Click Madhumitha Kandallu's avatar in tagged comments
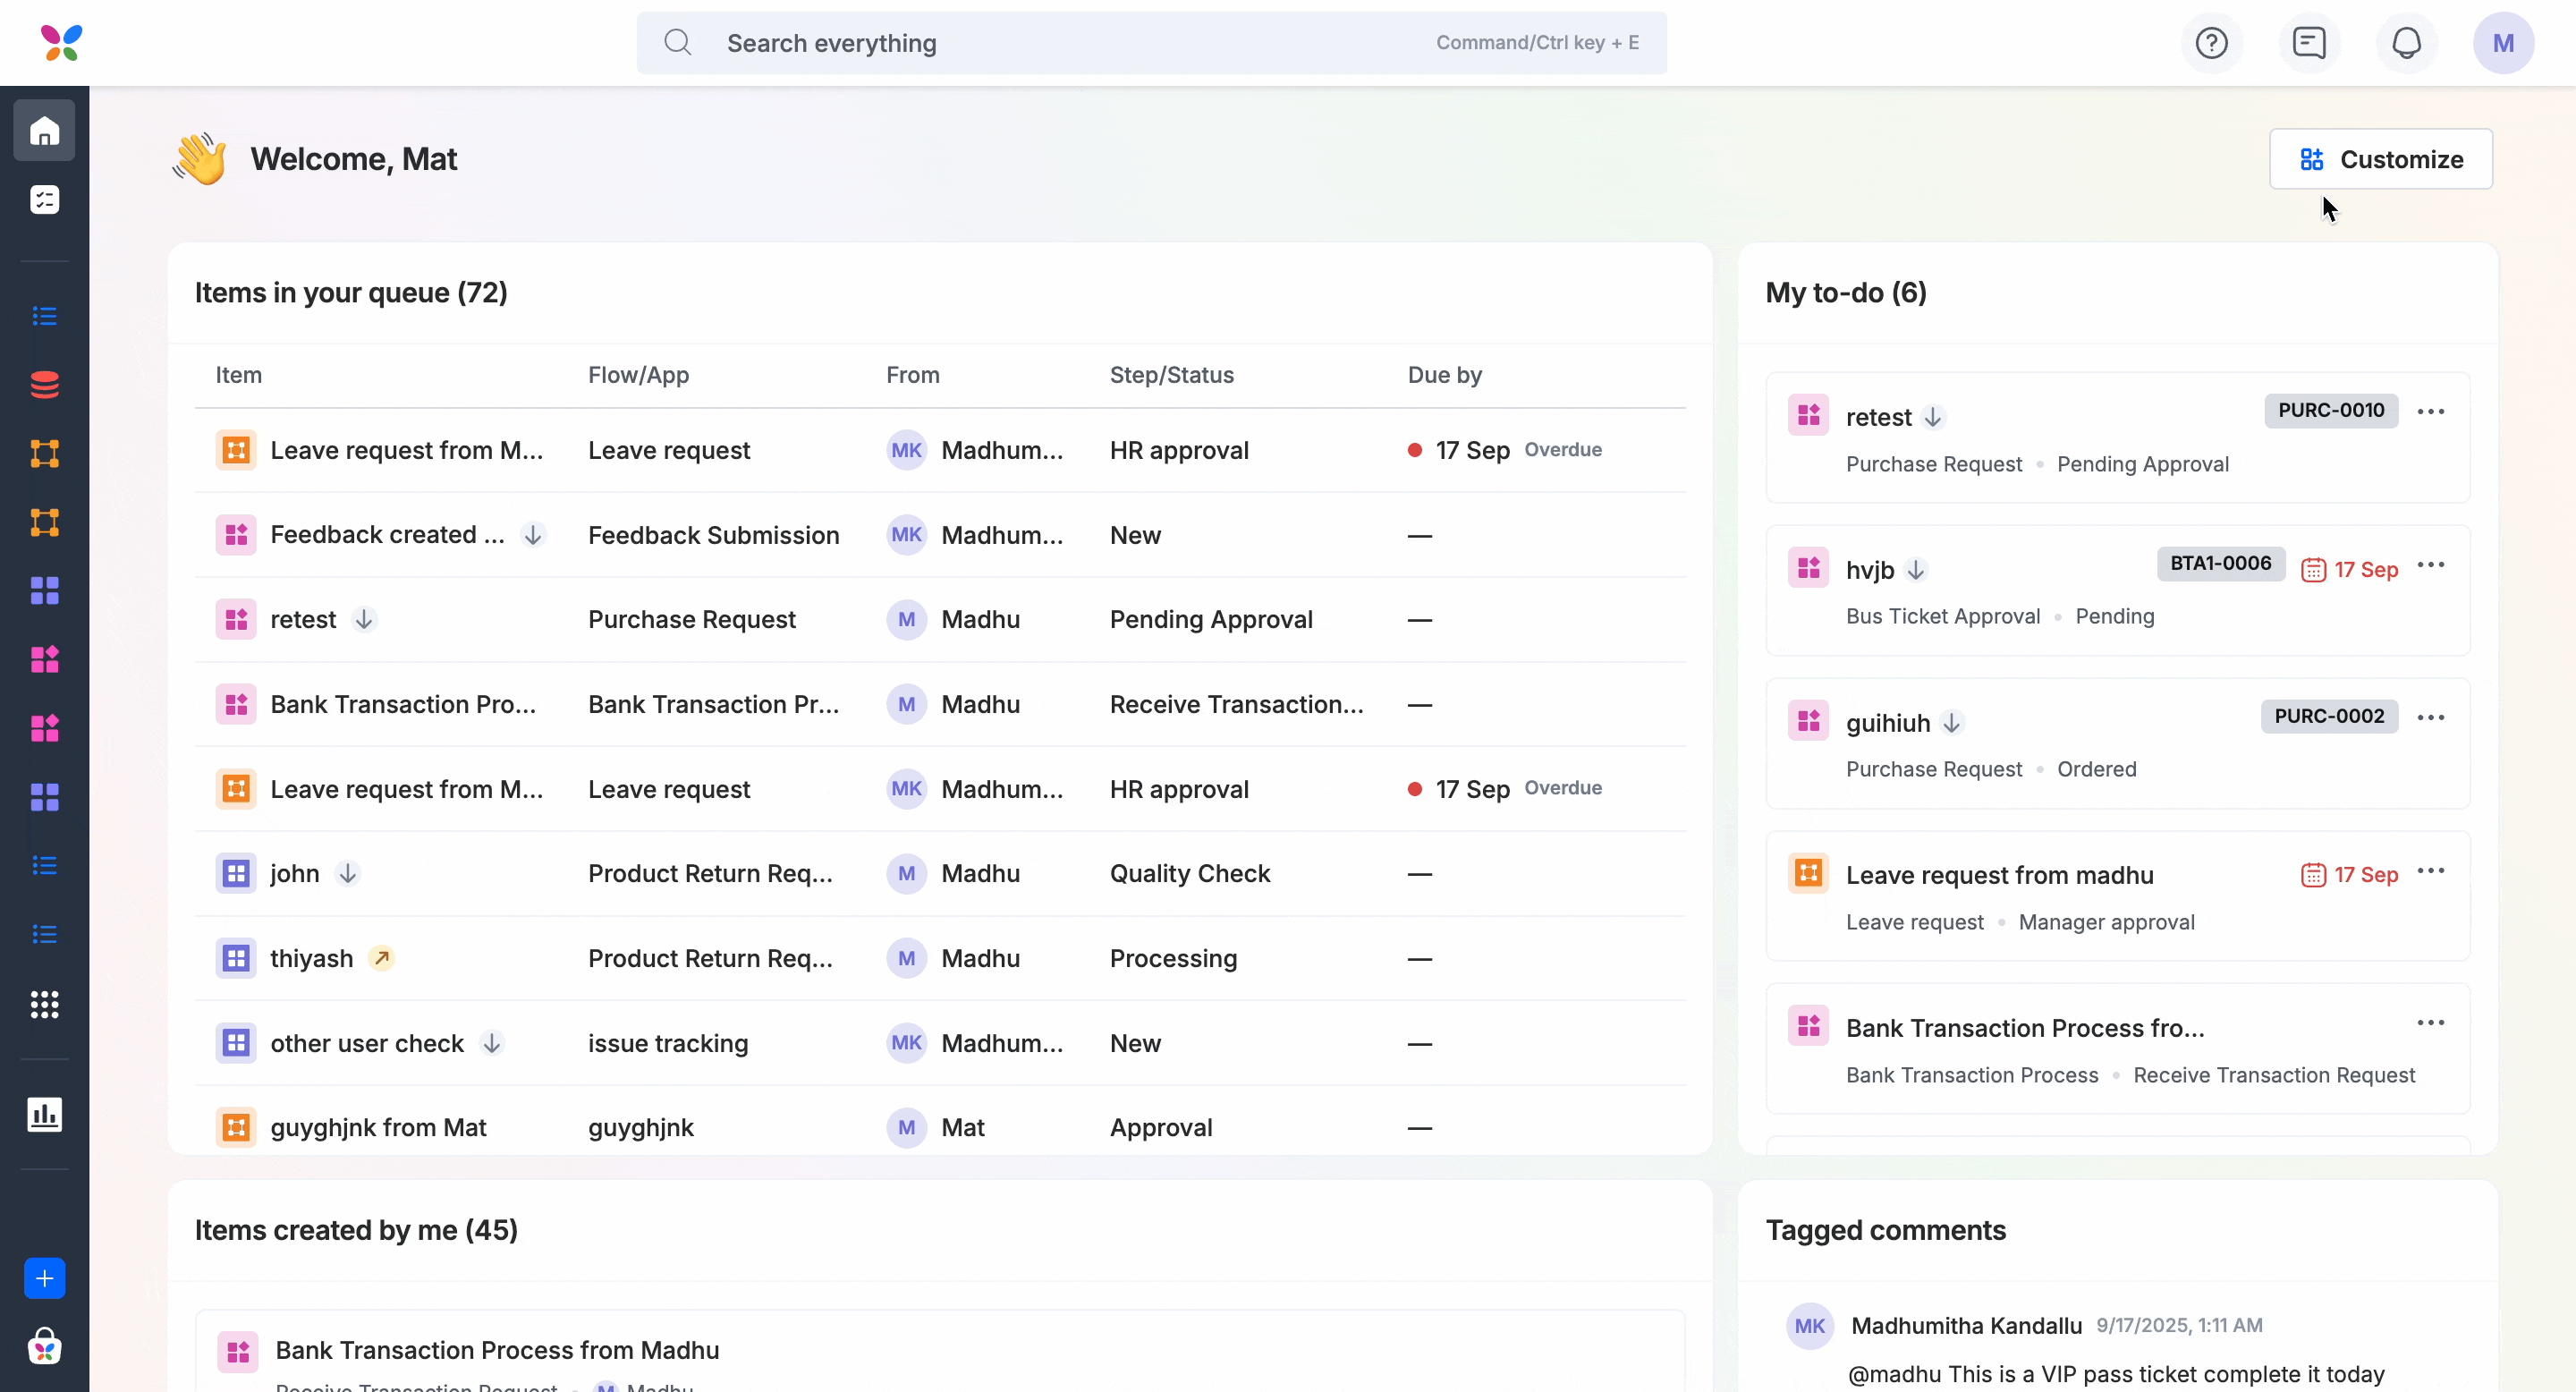 pyautogui.click(x=1810, y=1326)
